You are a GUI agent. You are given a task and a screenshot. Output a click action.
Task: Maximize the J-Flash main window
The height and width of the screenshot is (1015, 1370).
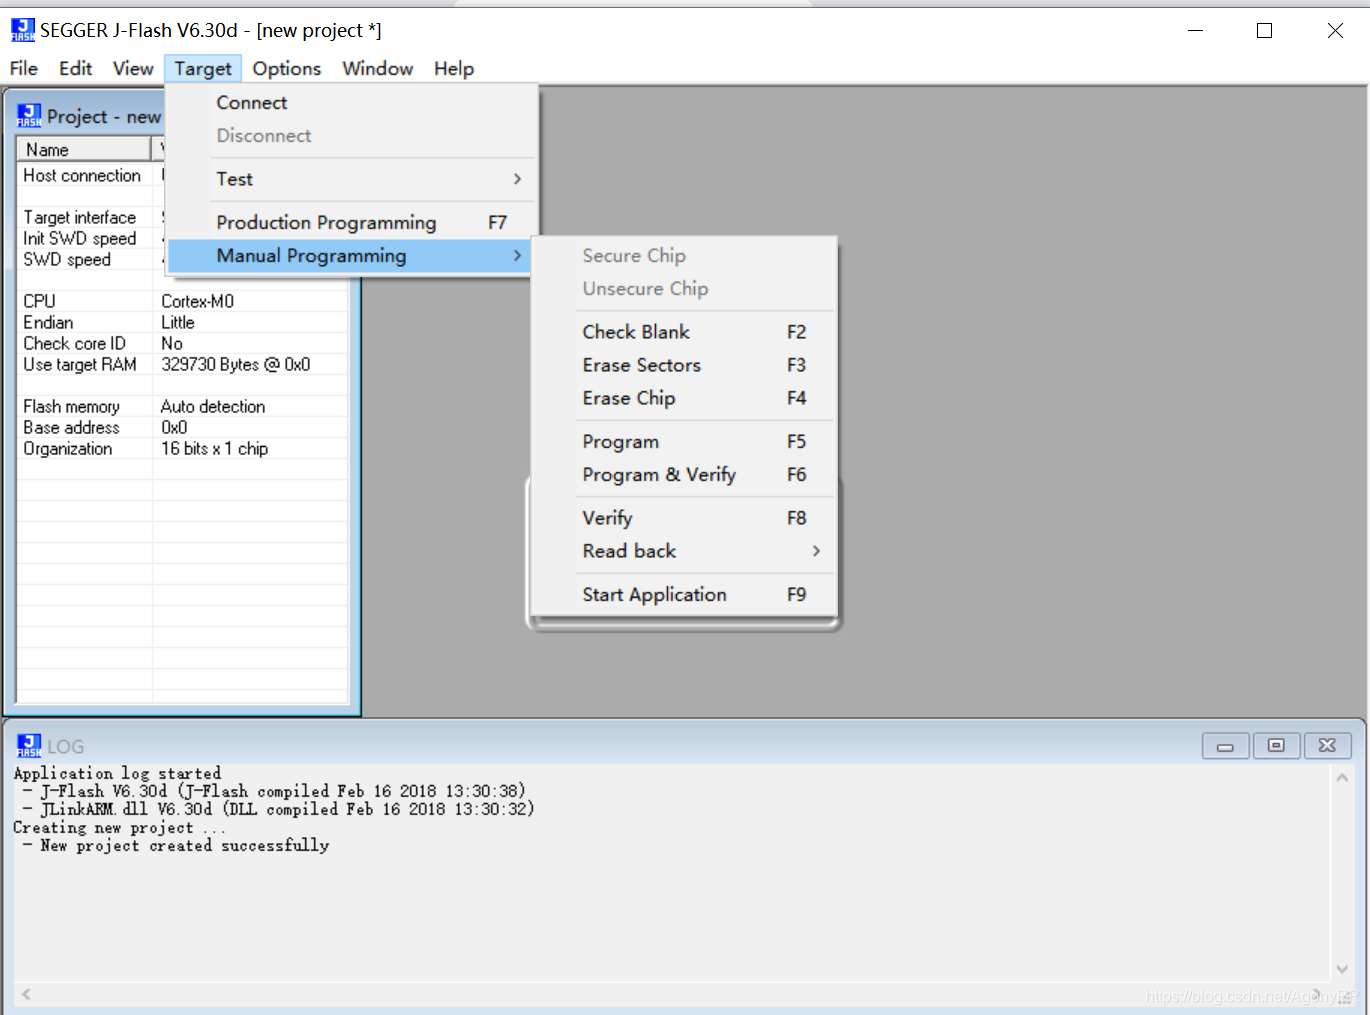pyautogui.click(x=1264, y=30)
